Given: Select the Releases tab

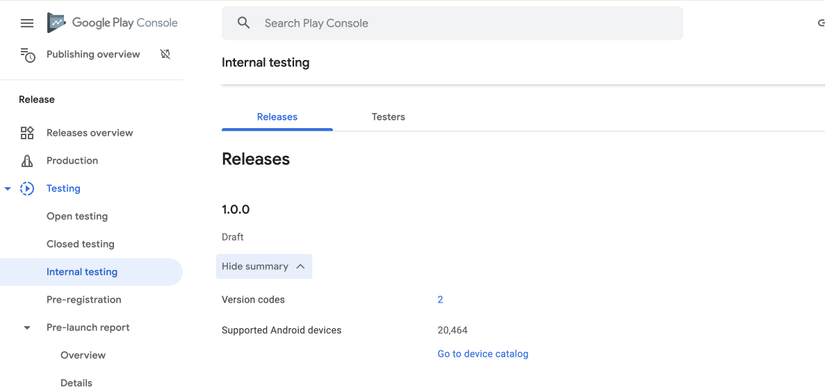Looking at the screenshot, I should click(x=277, y=117).
